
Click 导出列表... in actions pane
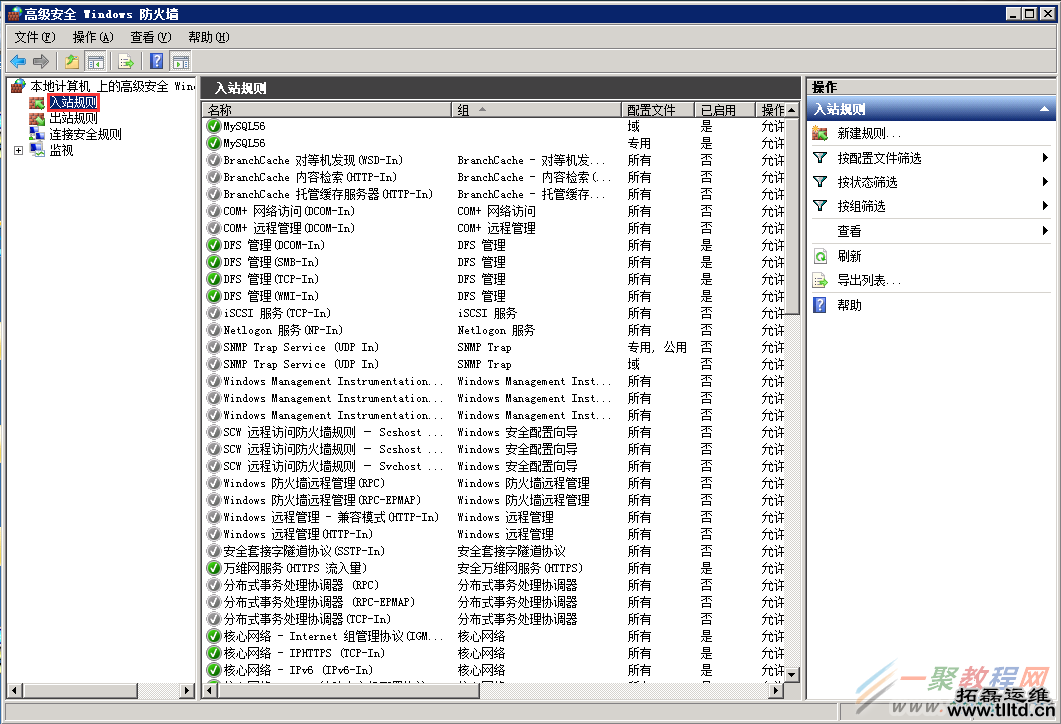pyautogui.click(x=869, y=281)
